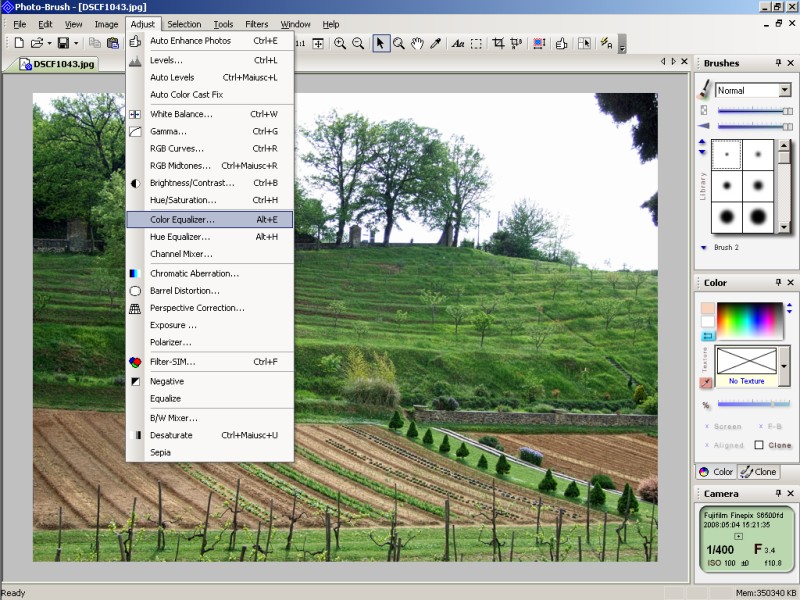Activate the arrow pointer tool
Screen dimensions: 800x600
[x=381, y=43]
